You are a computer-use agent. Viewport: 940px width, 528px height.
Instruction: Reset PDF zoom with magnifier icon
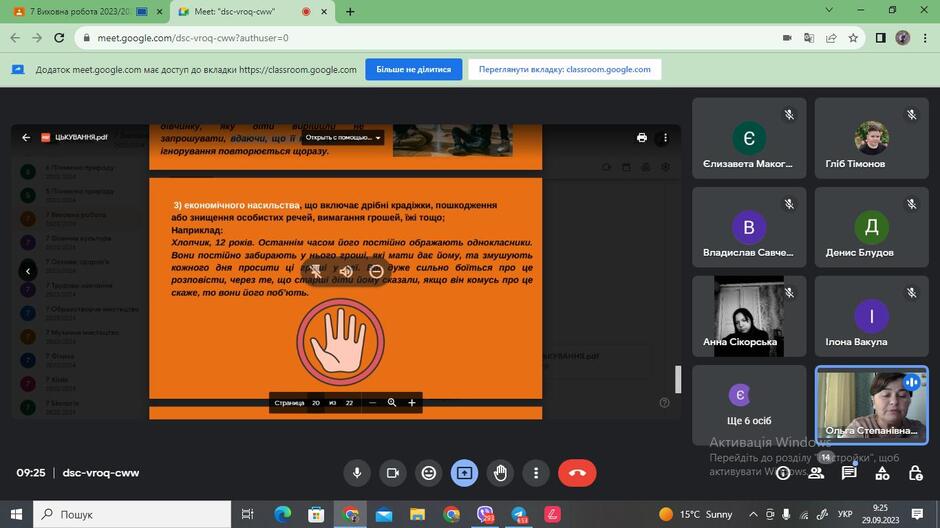pos(391,403)
